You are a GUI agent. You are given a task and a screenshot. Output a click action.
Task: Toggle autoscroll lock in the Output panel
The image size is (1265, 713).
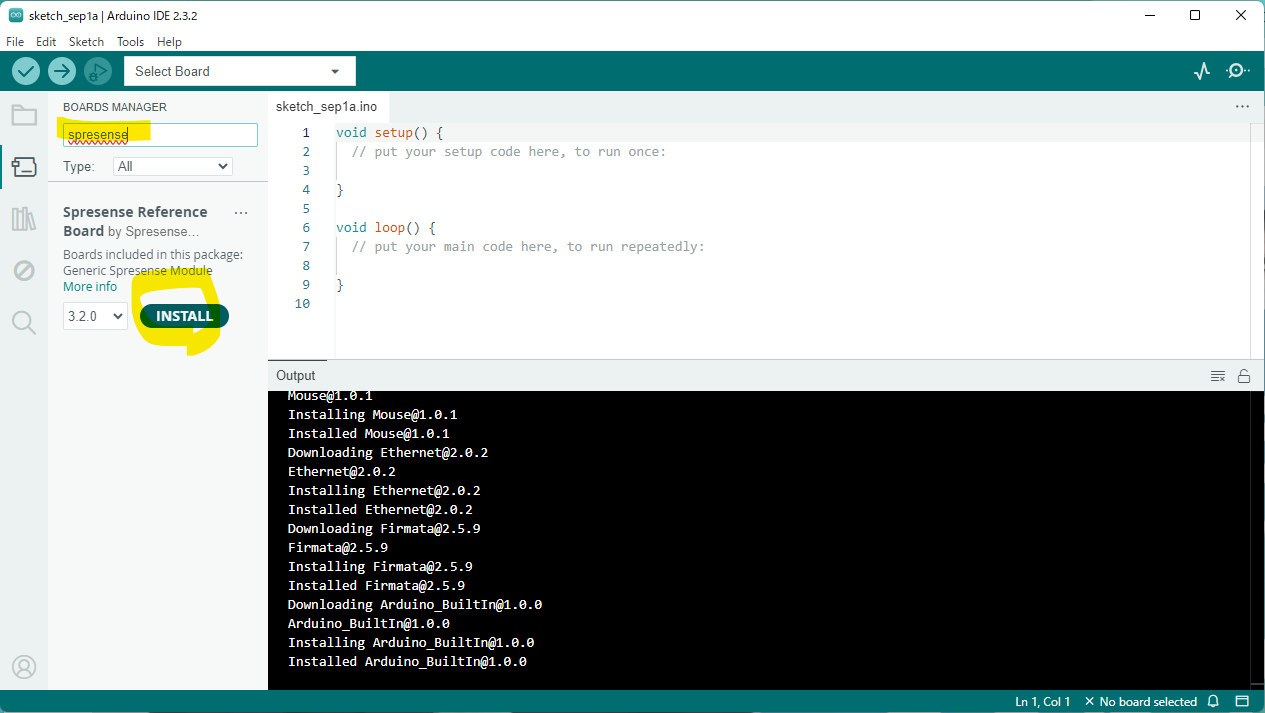pos(1244,375)
